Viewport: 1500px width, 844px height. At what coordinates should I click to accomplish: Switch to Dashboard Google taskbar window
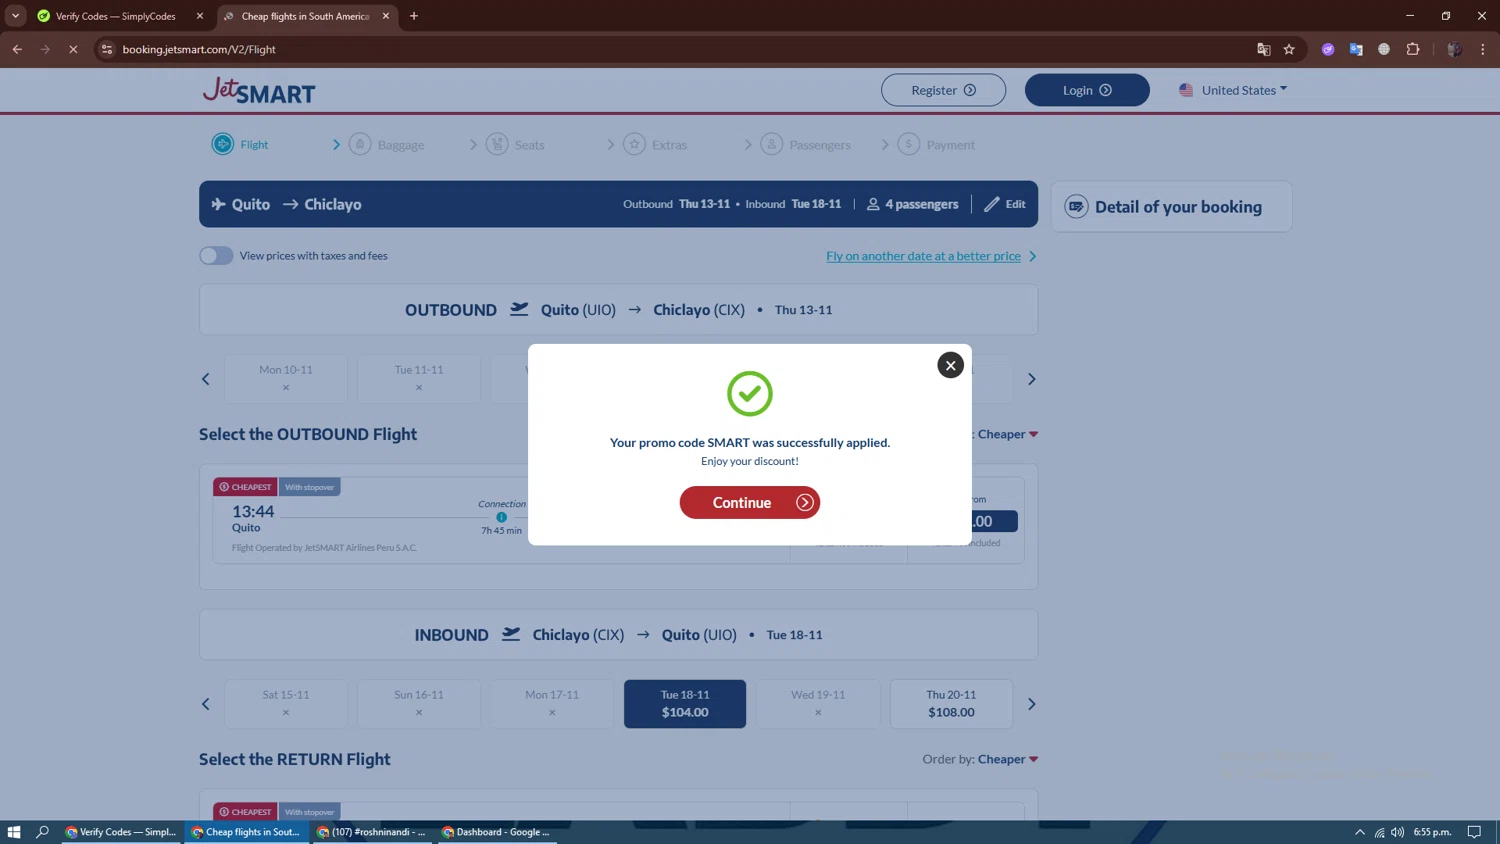coord(496,832)
